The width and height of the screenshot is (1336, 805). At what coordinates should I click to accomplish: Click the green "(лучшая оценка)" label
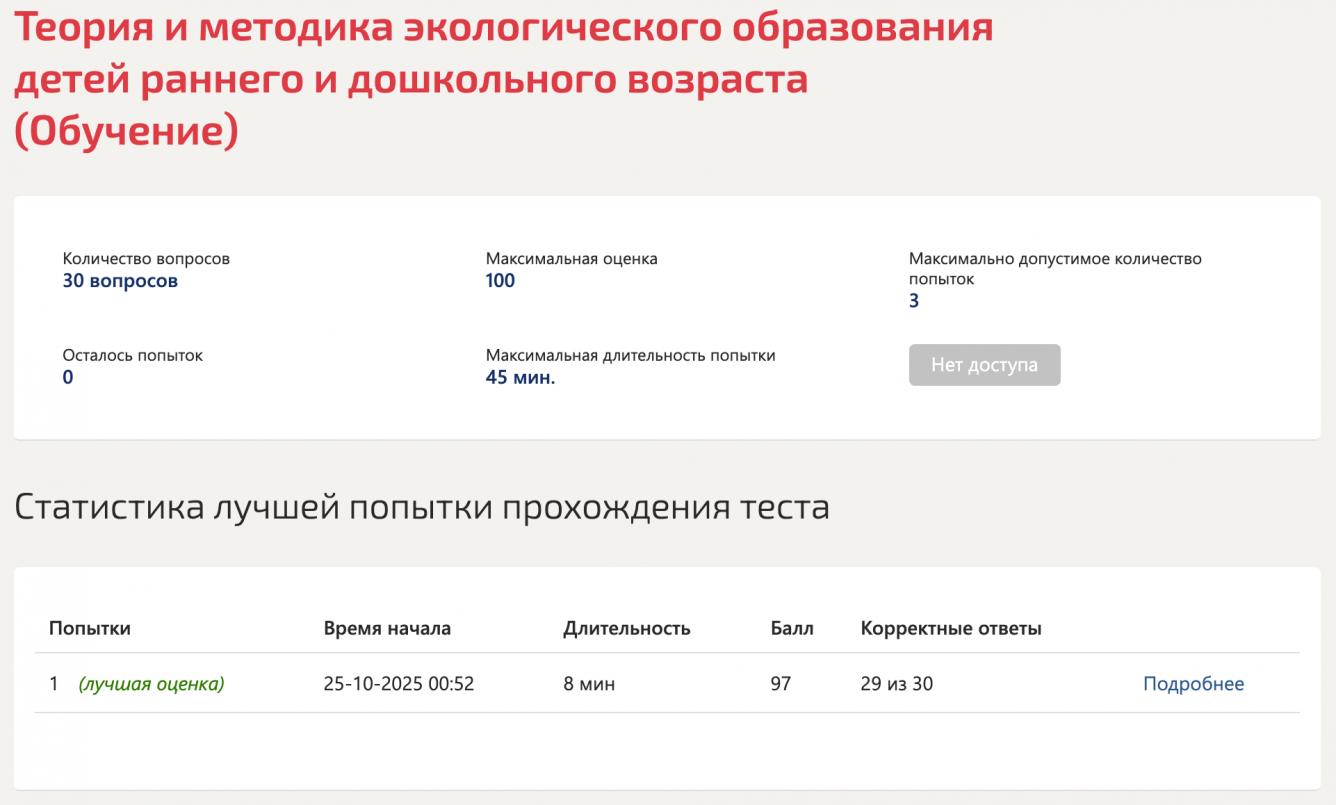pos(151,684)
